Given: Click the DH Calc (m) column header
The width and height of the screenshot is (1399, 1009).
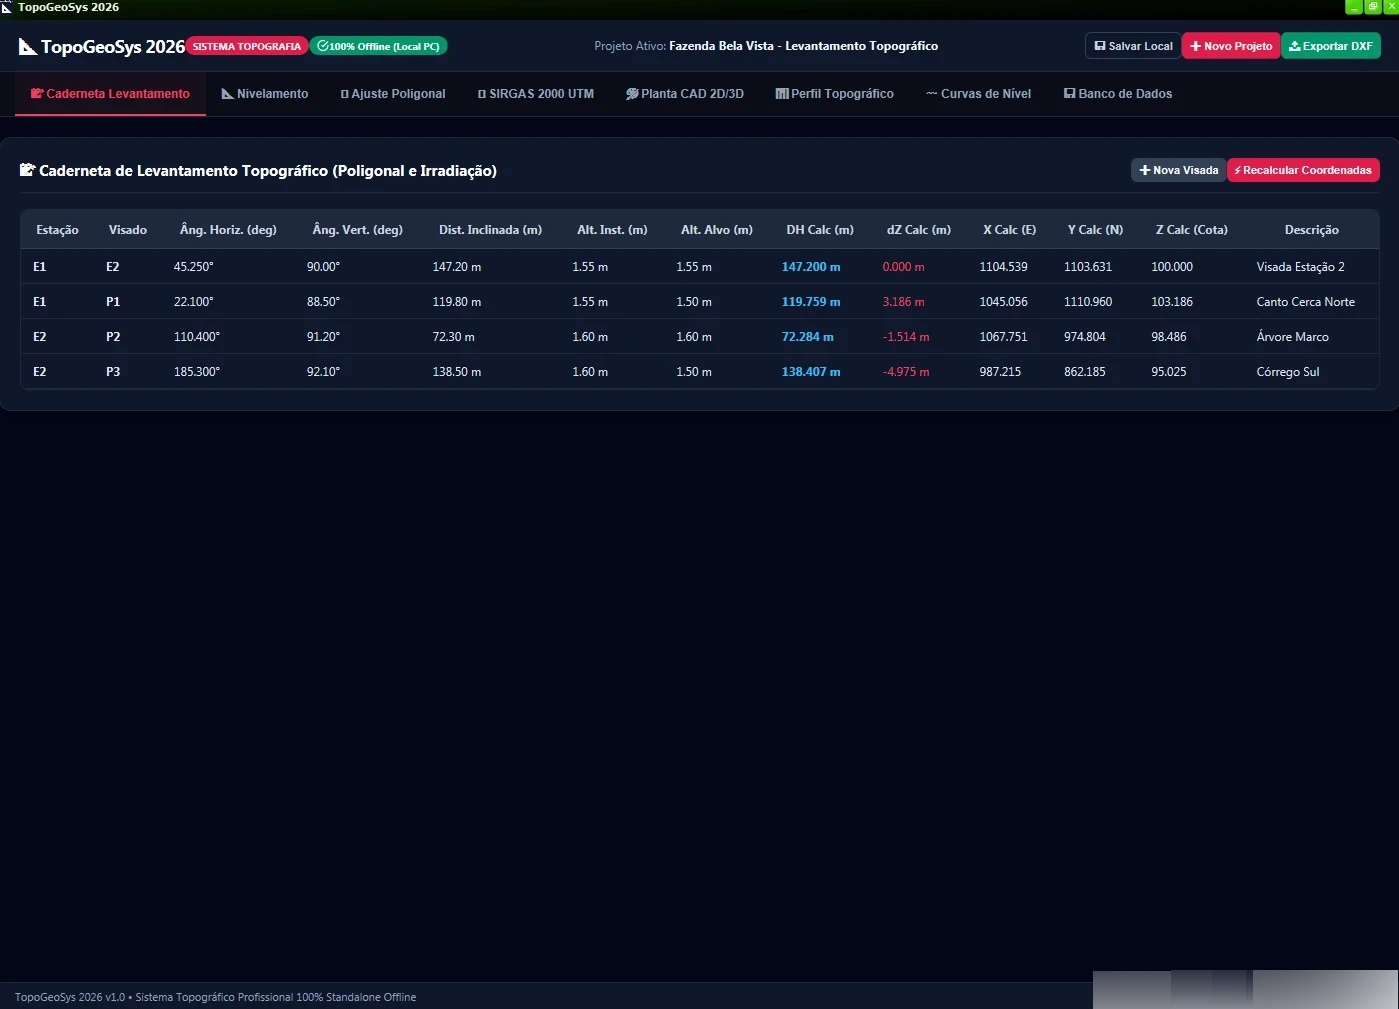Looking at the screenshot, I should click(x=820, y=230).
